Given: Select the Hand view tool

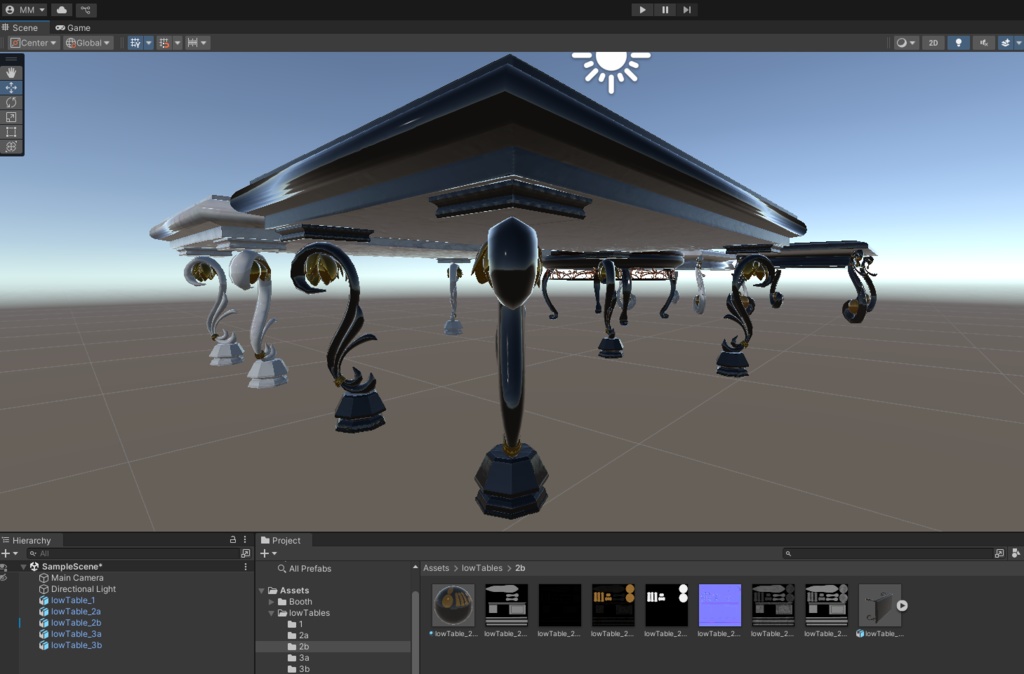Looking at the screenshot, I should (x=11, y=72).
